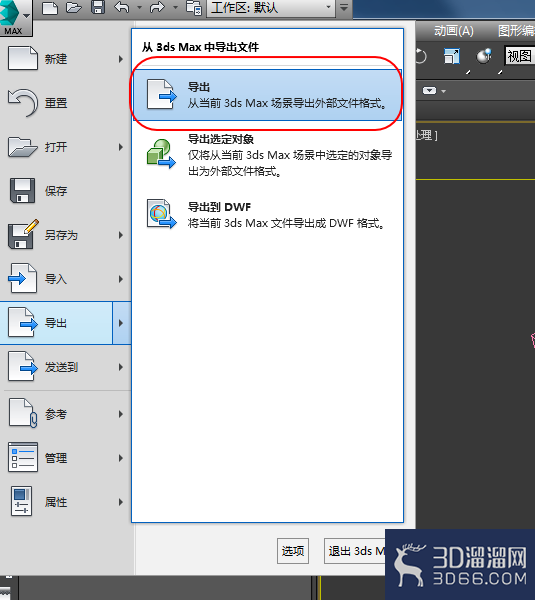The image size is (535, 600).
Task: Click the 选项 button
Action: tap(293, 551)
